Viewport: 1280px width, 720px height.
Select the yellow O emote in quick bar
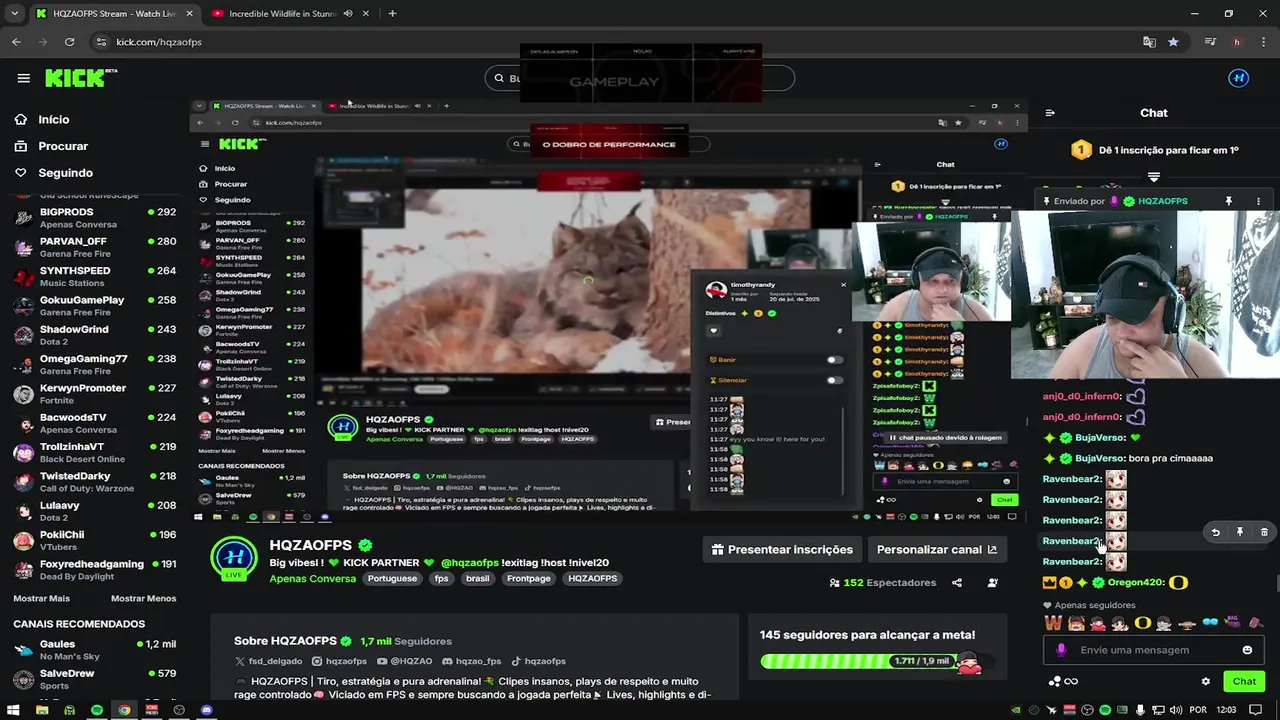point(1142,623)
